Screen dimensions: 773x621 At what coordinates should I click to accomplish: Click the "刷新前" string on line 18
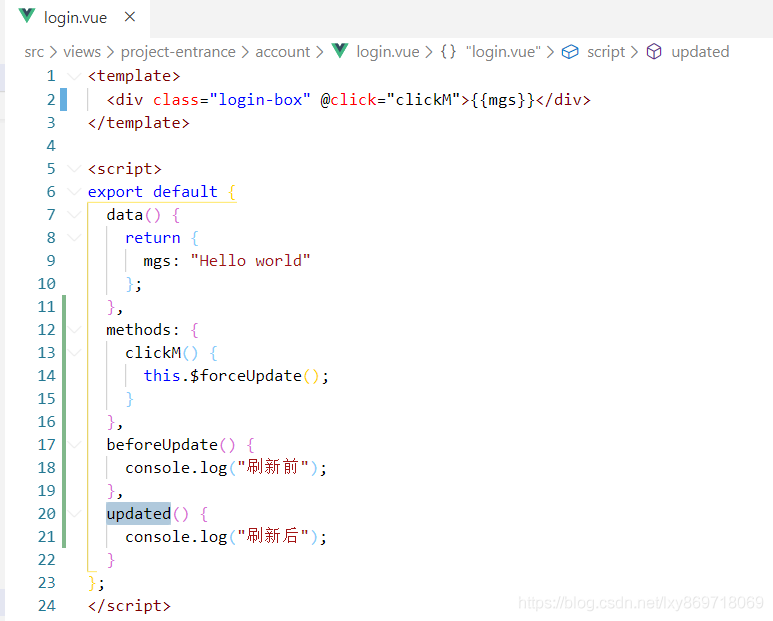(273, 467)
